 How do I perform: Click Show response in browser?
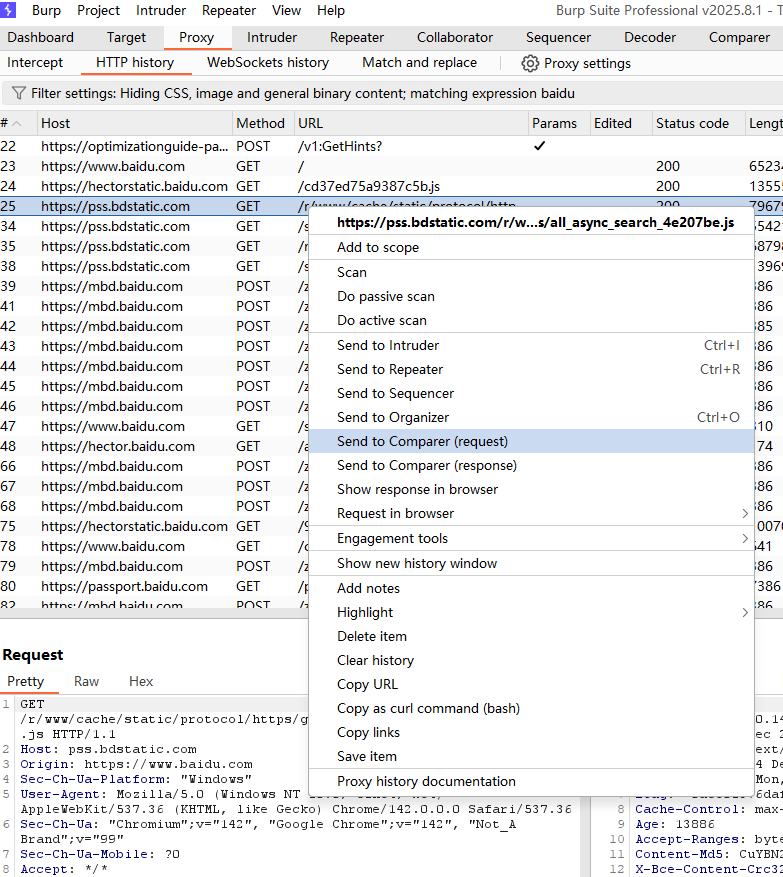(531, 489)
